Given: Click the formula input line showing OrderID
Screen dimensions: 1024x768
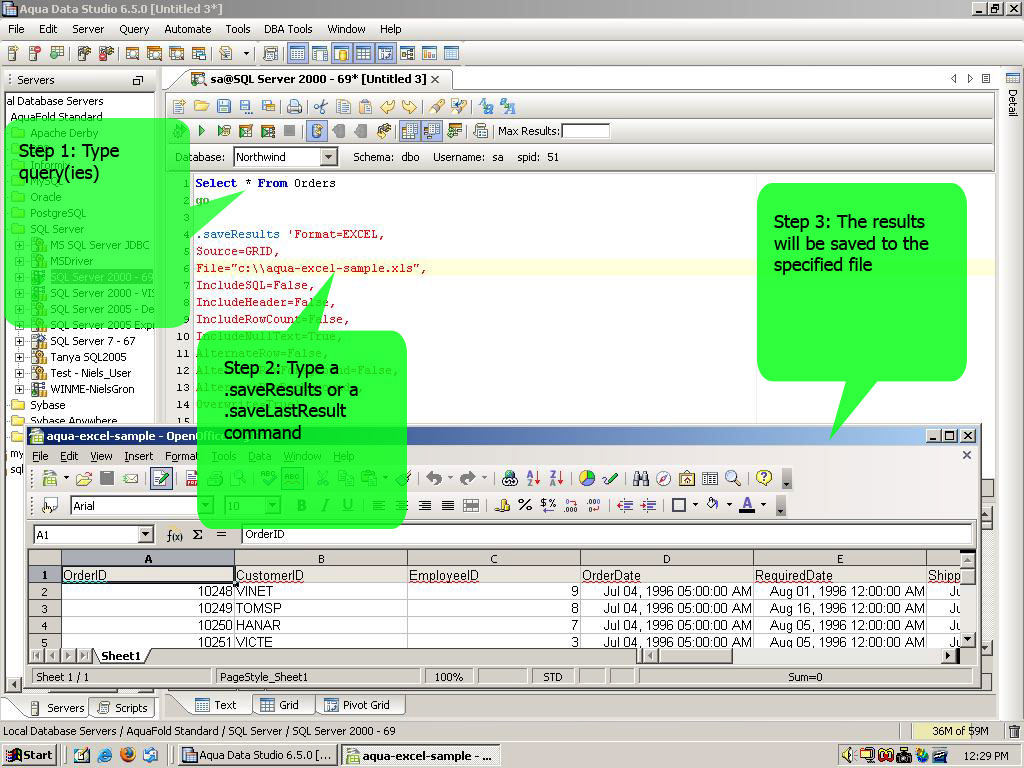Looking at the screenshot, I should point(607,535).
